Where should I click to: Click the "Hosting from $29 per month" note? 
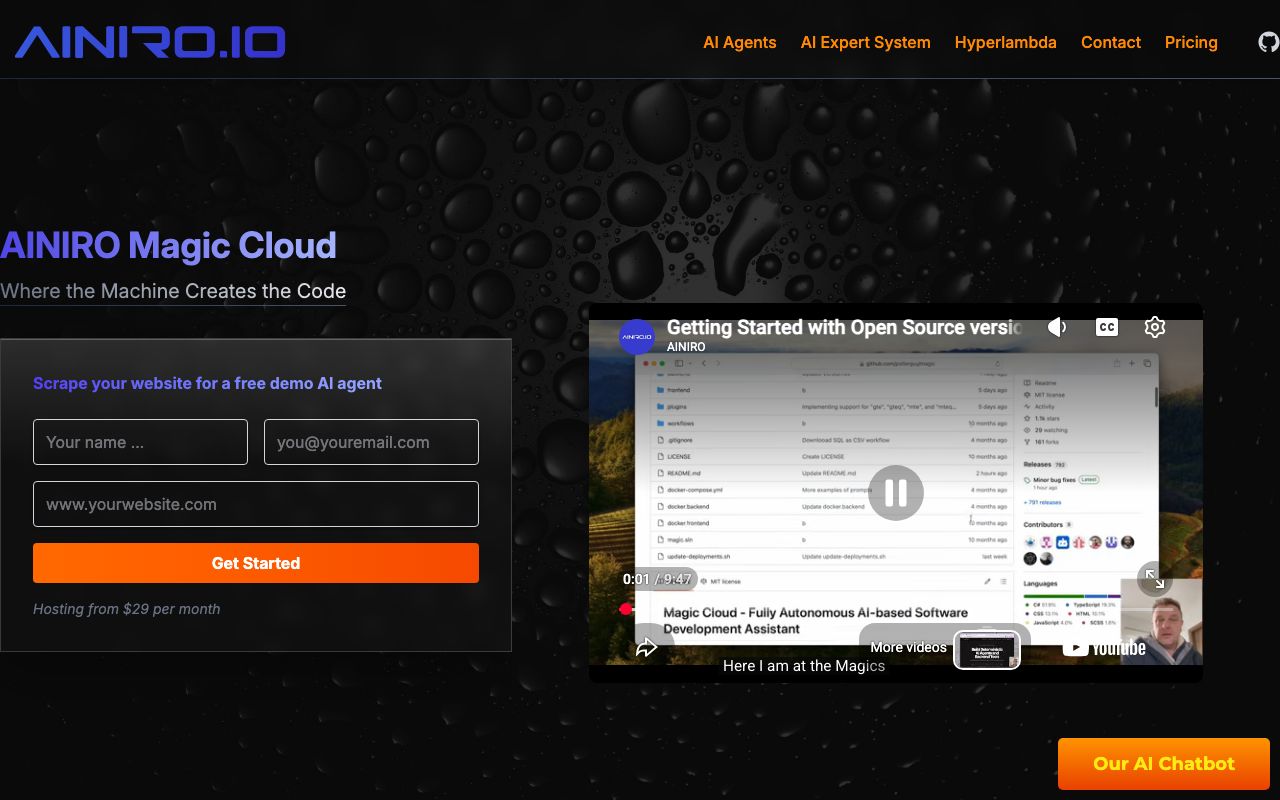pos(127,609)
